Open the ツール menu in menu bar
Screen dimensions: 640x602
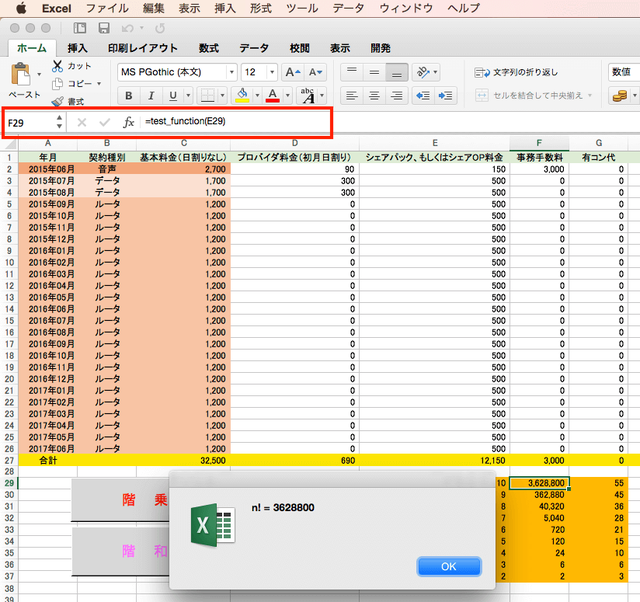coord(302,8)
